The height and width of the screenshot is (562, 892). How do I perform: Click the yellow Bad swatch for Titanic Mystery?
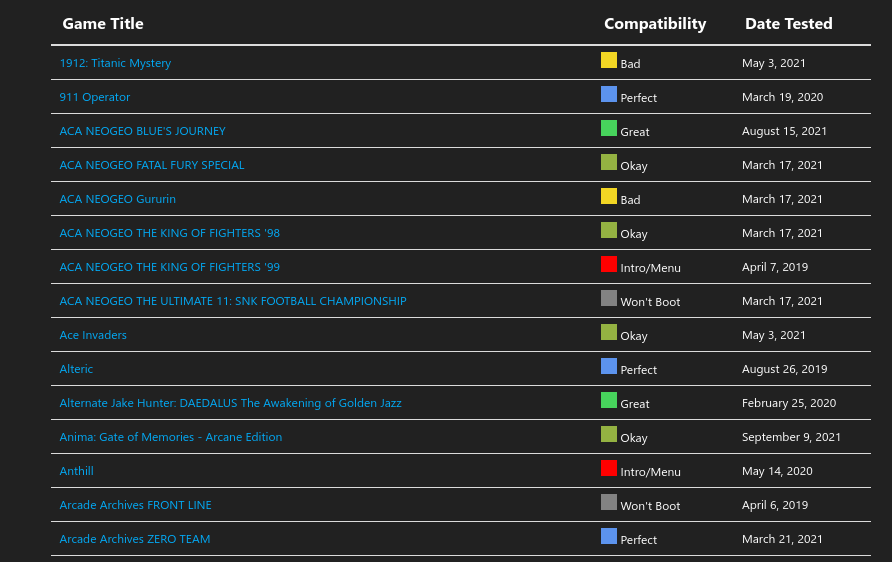click(609, 61)
